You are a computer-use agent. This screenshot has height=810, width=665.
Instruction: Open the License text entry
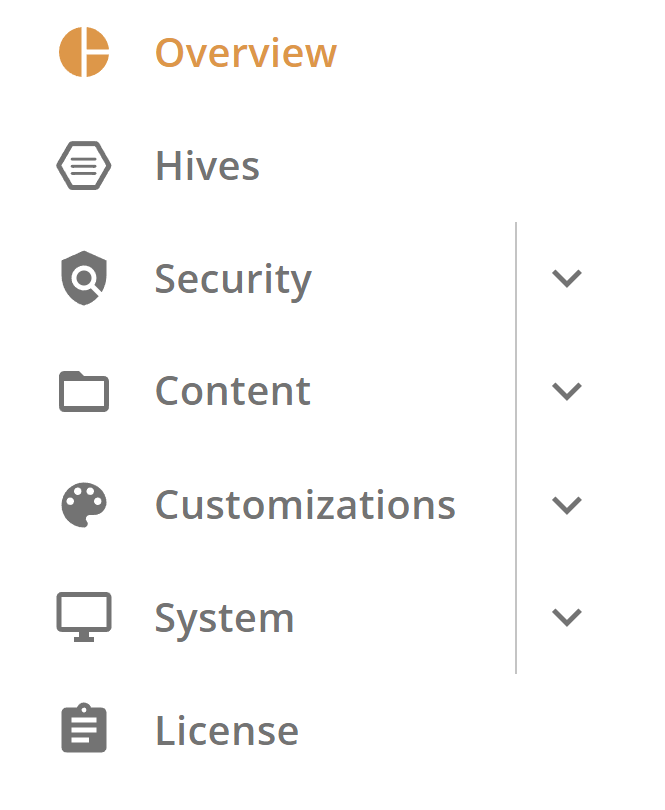tap(227, 730)
